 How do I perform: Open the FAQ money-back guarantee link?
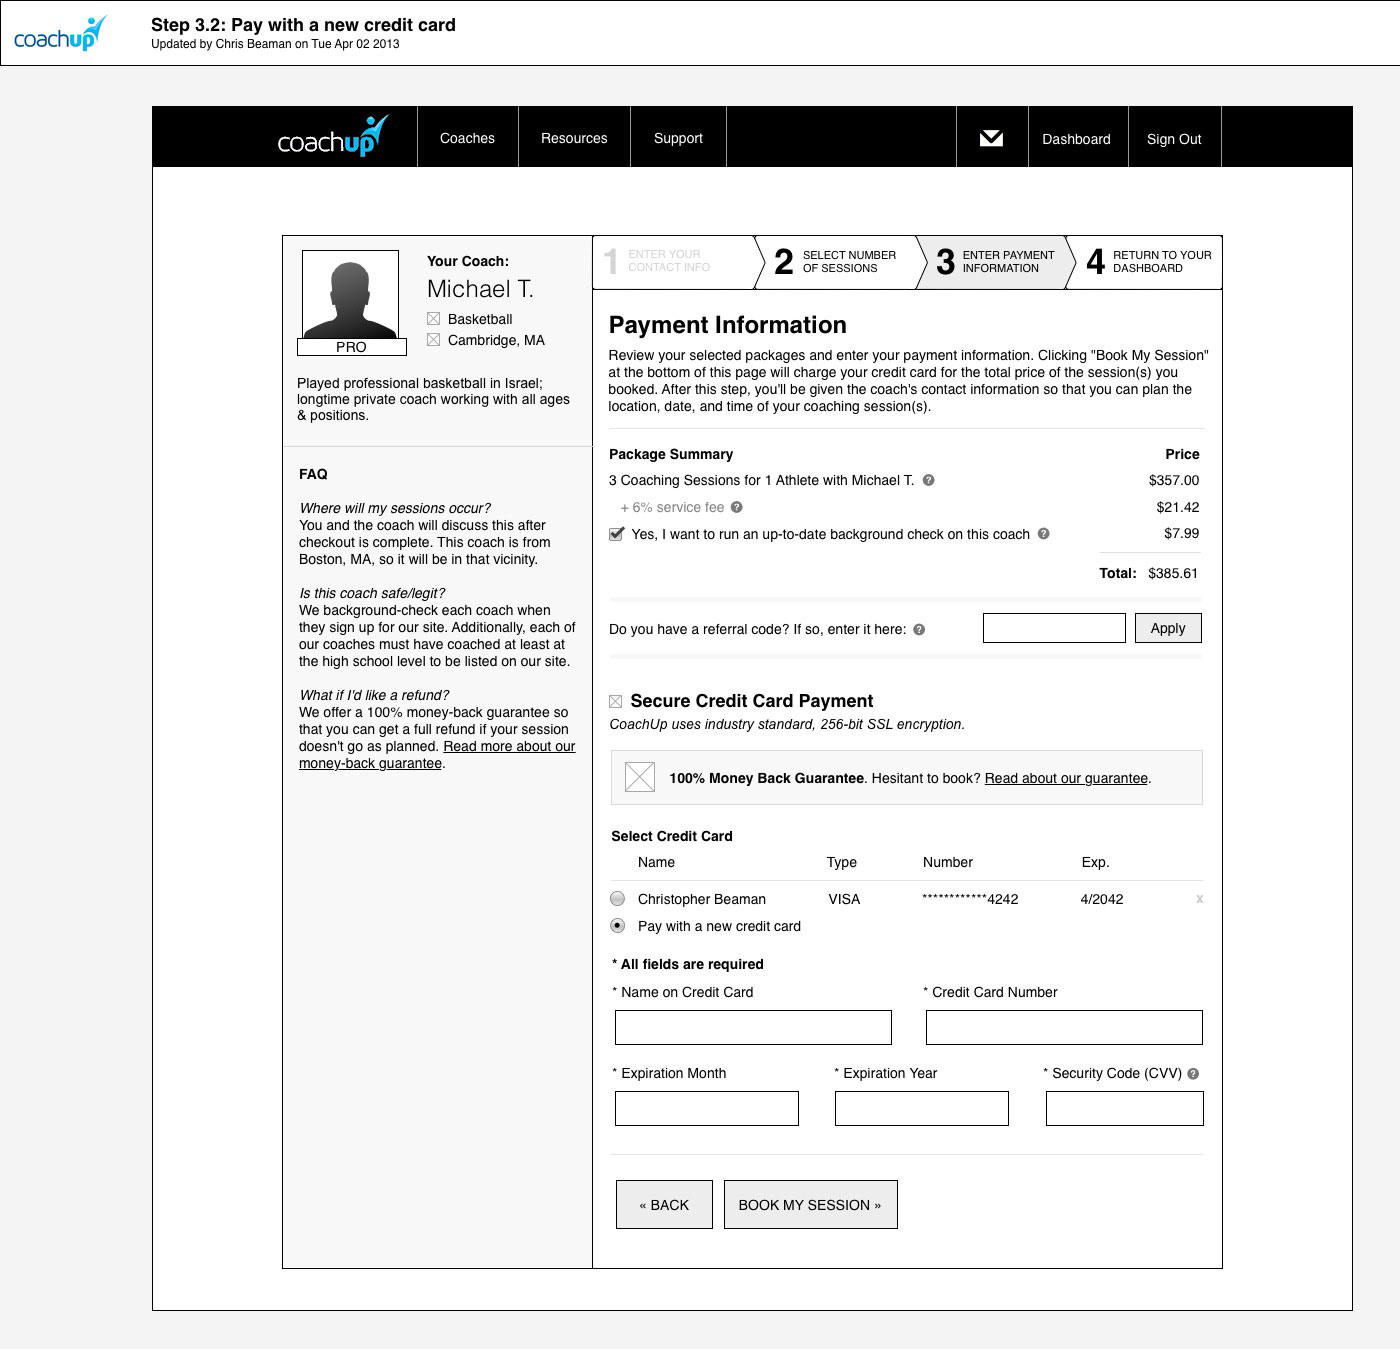pos(437,755)
